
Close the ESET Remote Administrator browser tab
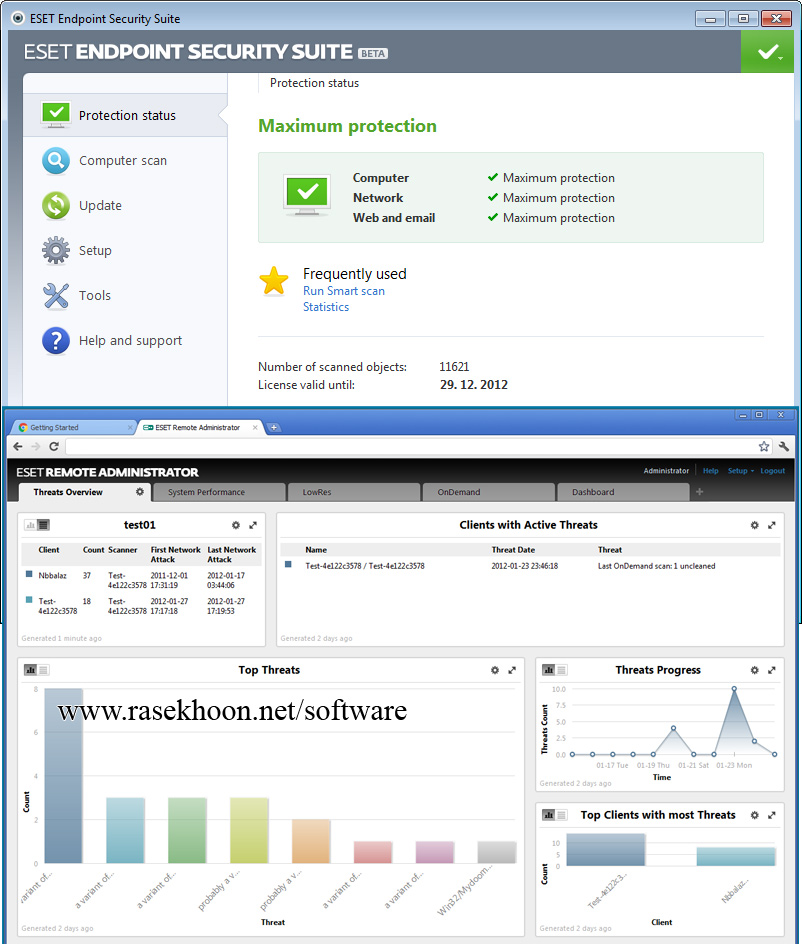[x=255, y=427]
